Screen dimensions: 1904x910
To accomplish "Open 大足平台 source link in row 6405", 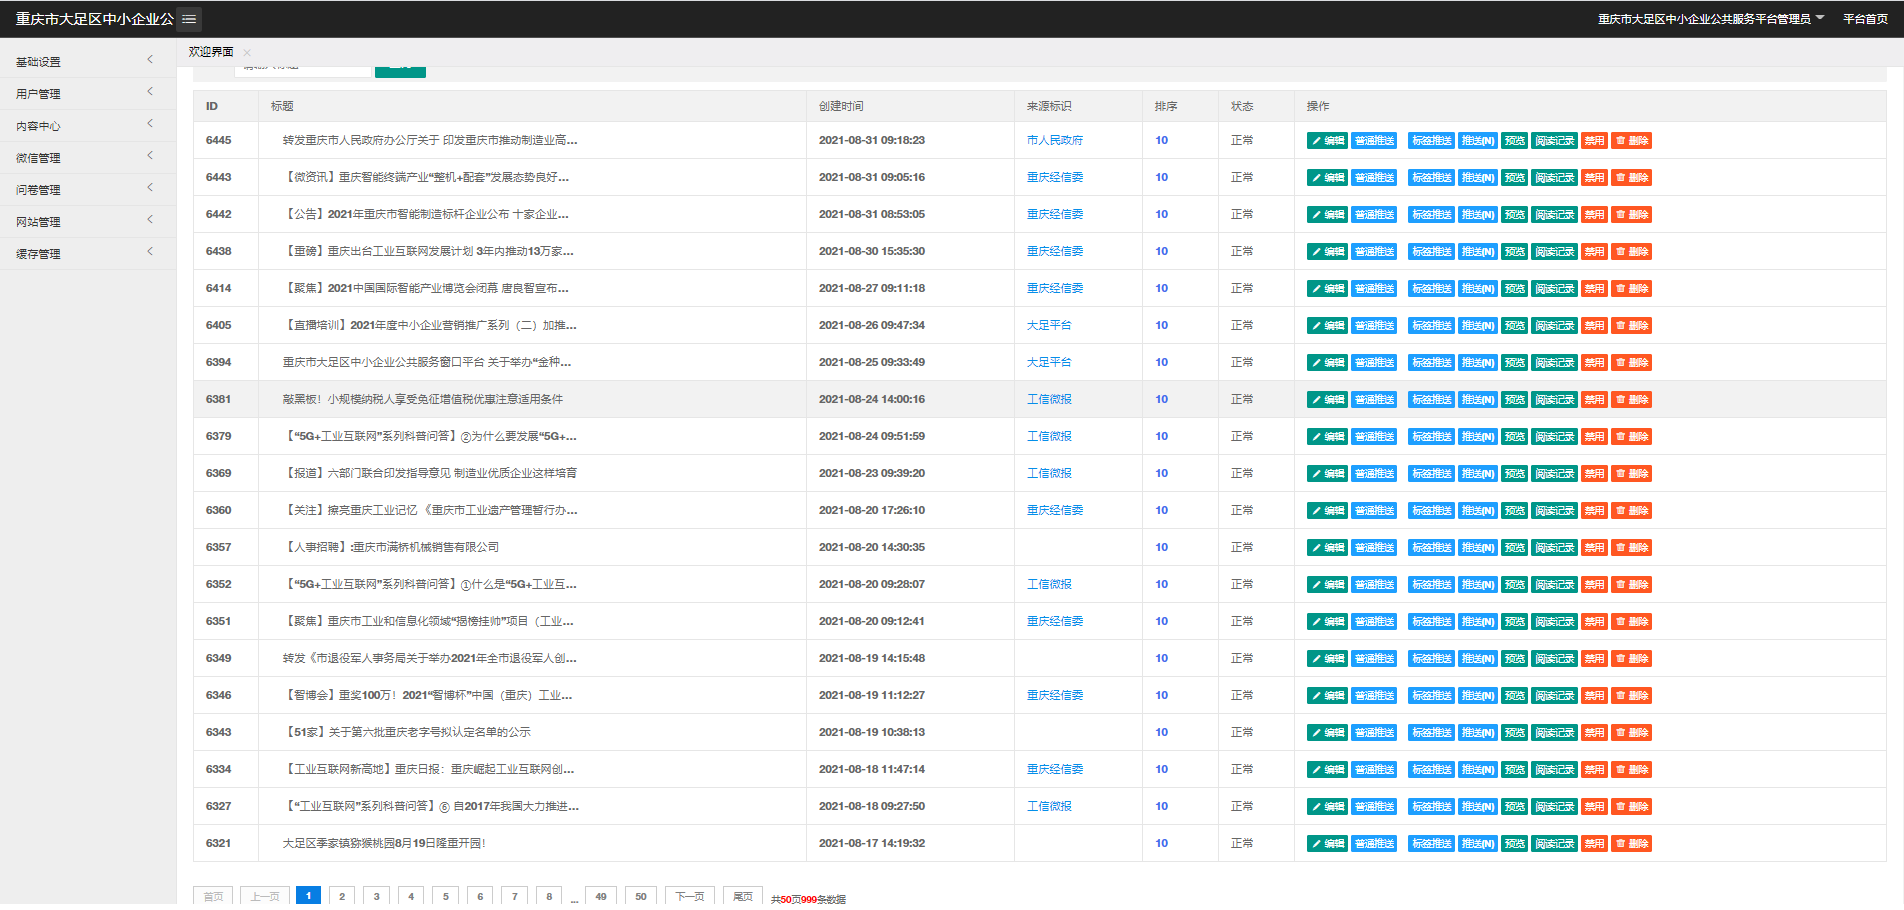I will (x=1049, y=326).
